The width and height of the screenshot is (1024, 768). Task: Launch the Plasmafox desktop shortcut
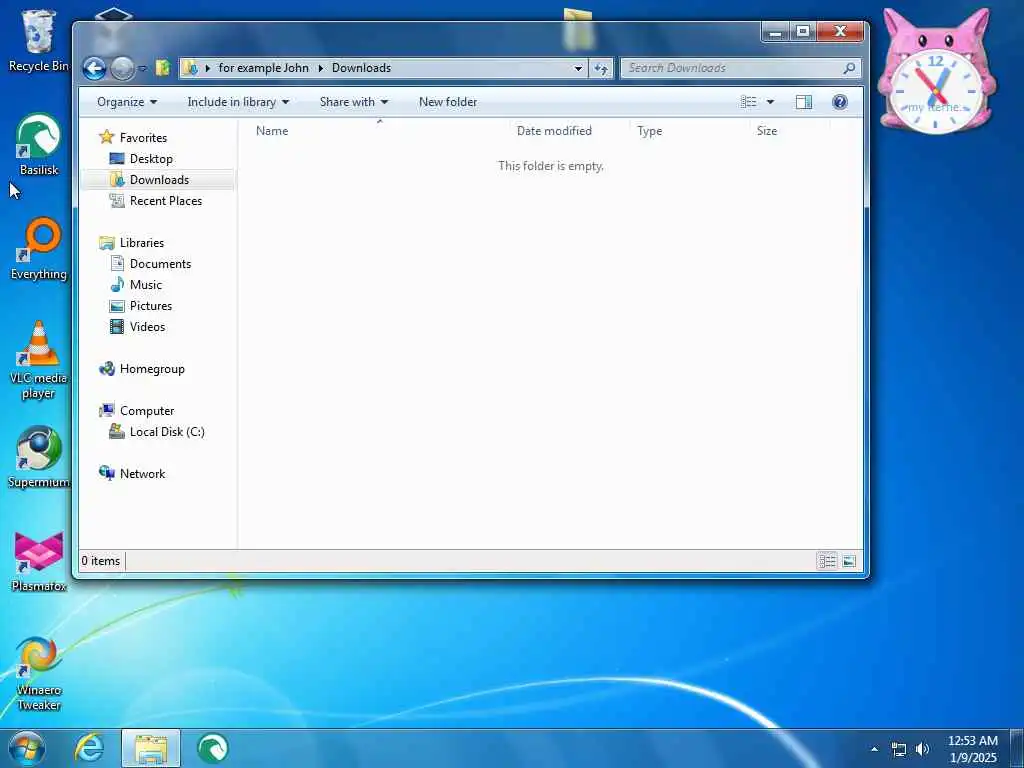point(39,562)
